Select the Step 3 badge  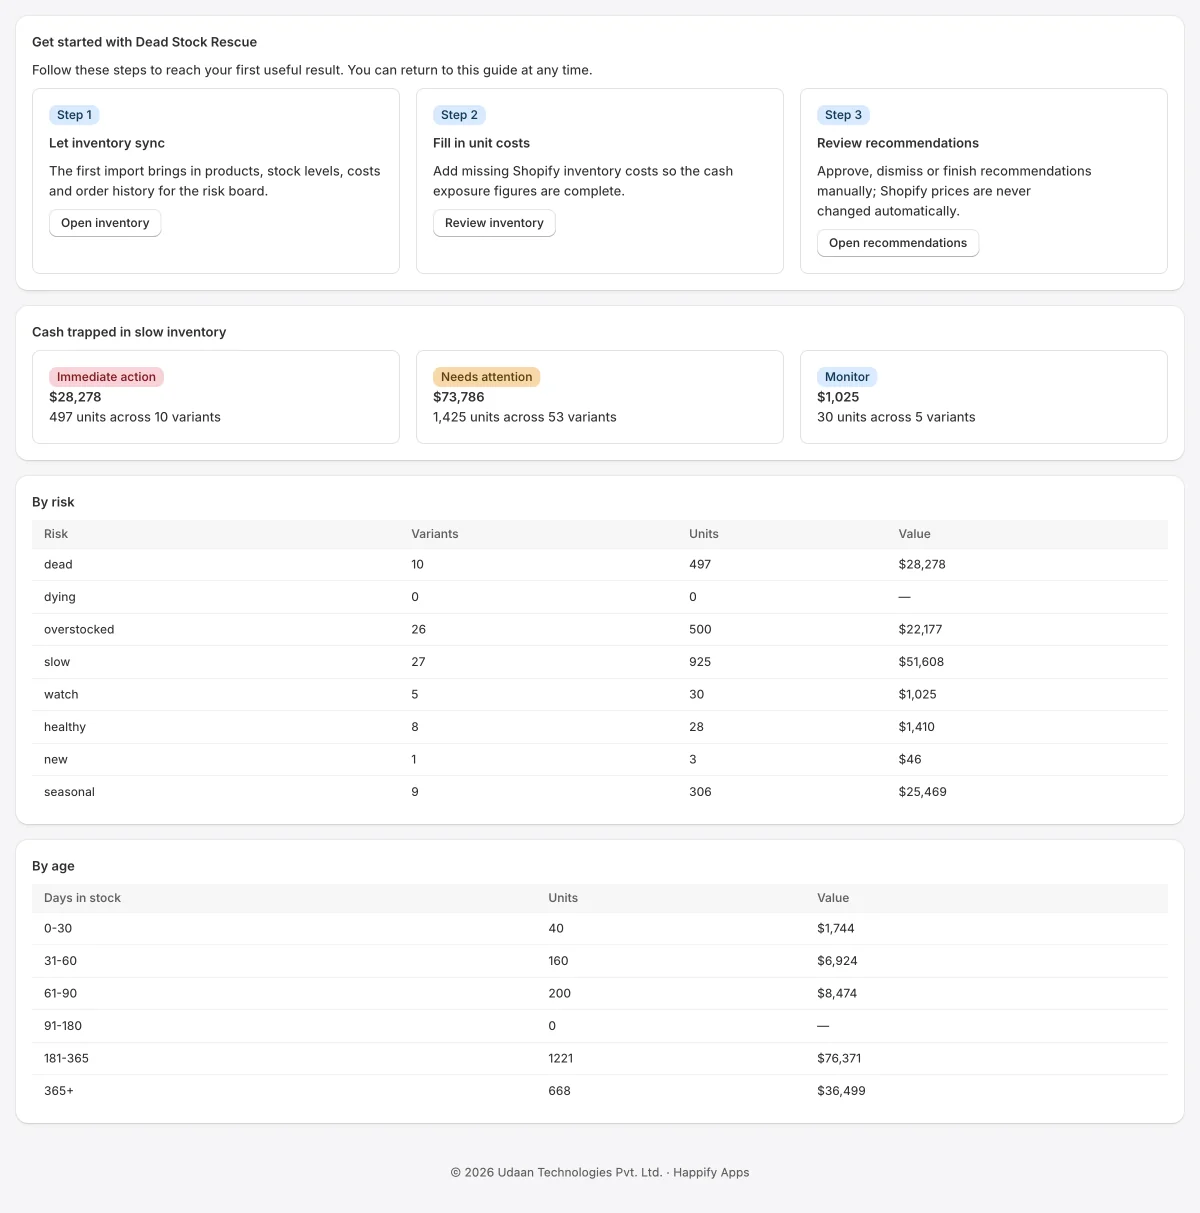coord(844,115)
